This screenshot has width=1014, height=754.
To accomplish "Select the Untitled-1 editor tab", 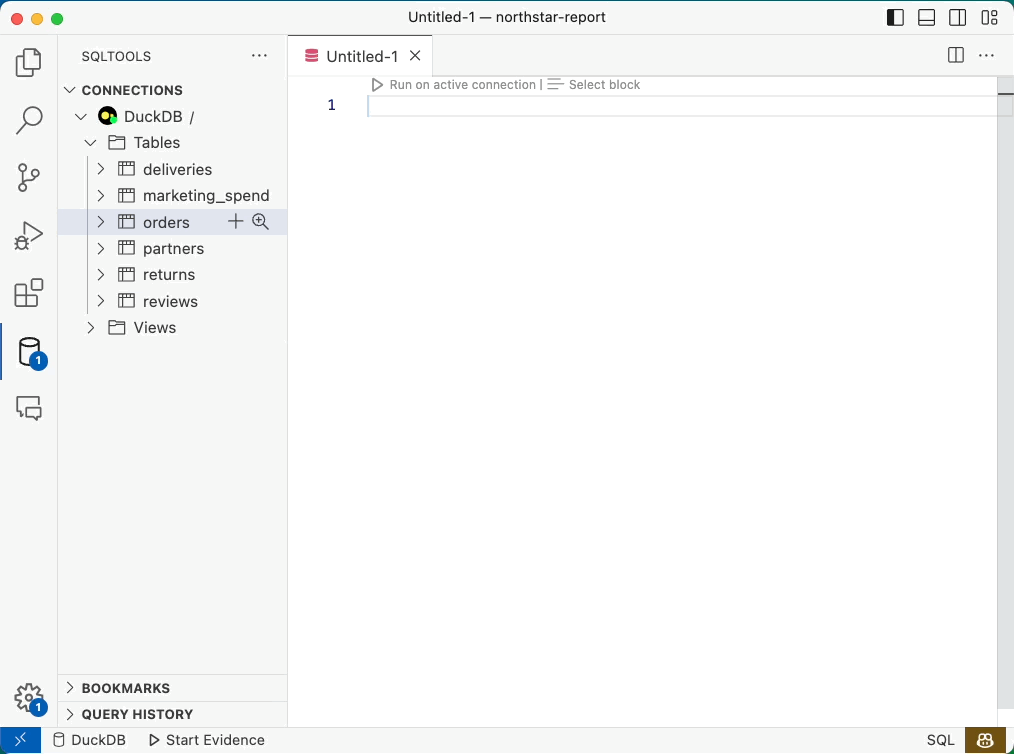I will [x=361, y=56].
